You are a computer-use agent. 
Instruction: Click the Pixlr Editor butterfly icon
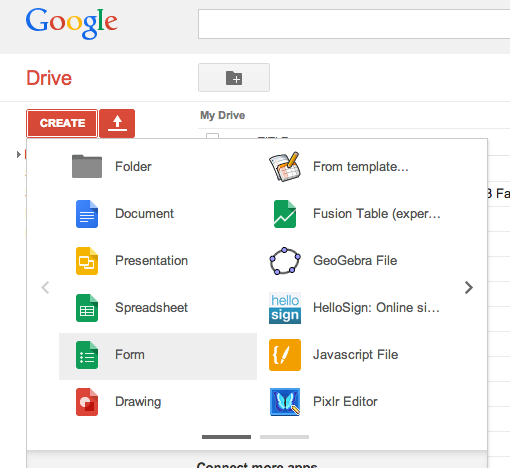point(285,402)
